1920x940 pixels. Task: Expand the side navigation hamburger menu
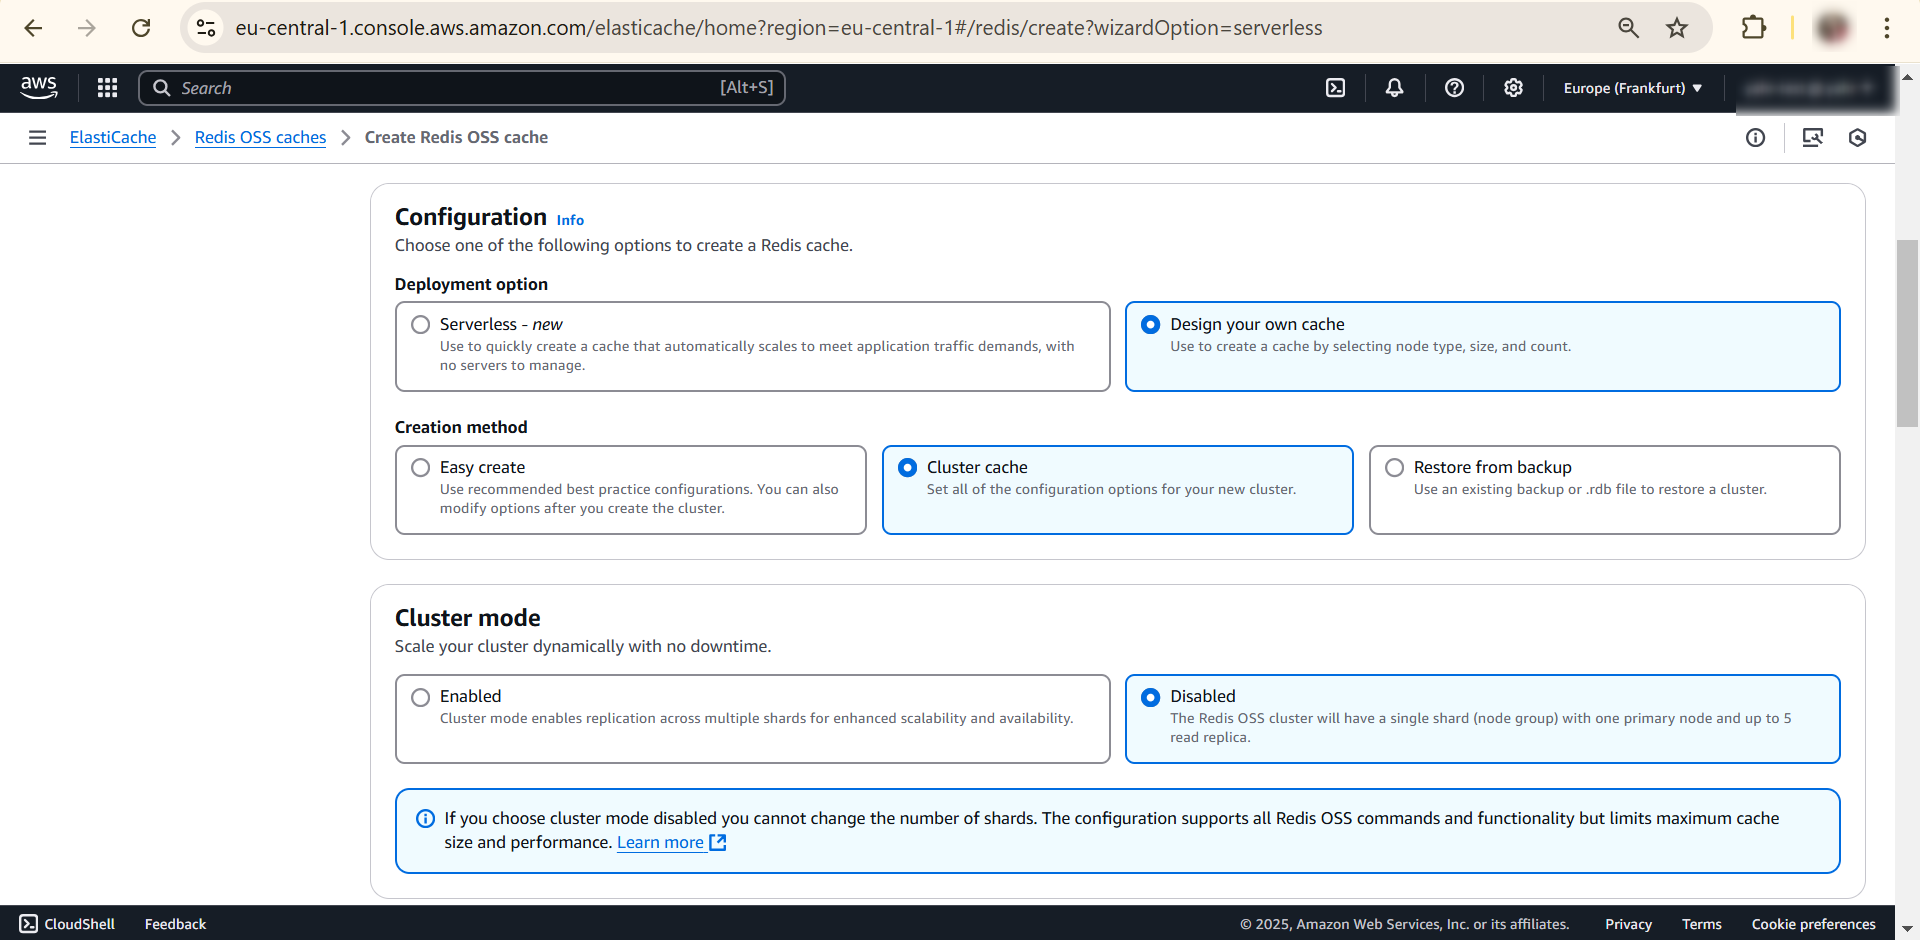(38, 138)
